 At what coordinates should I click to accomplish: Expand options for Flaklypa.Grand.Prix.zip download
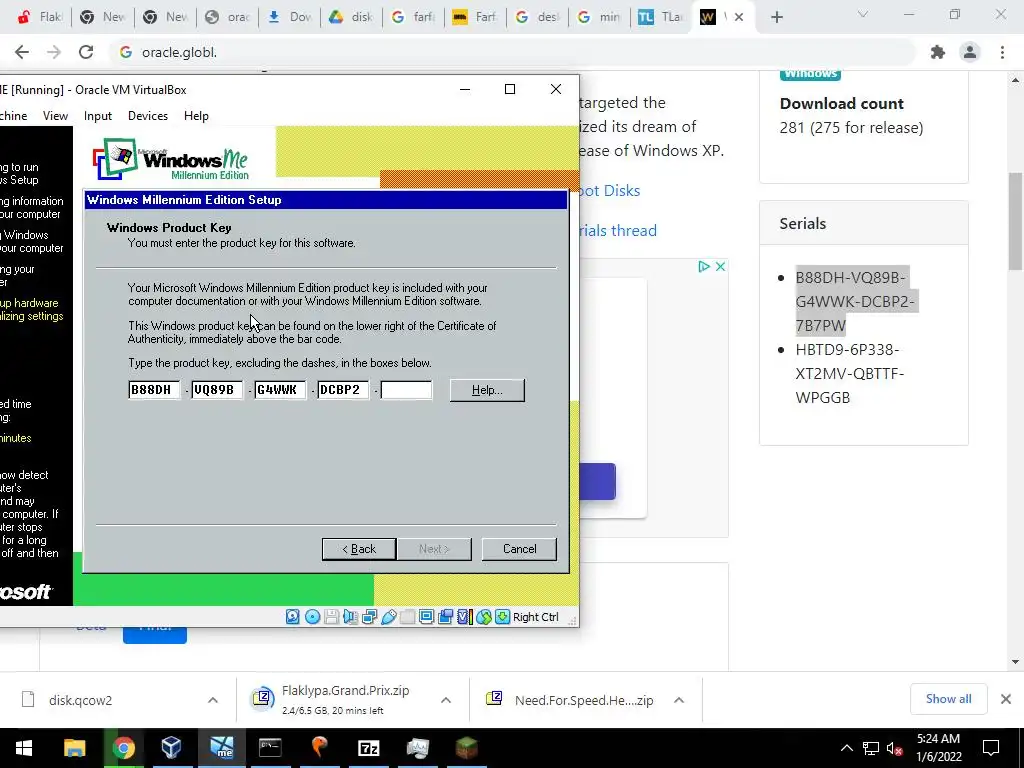446,700
